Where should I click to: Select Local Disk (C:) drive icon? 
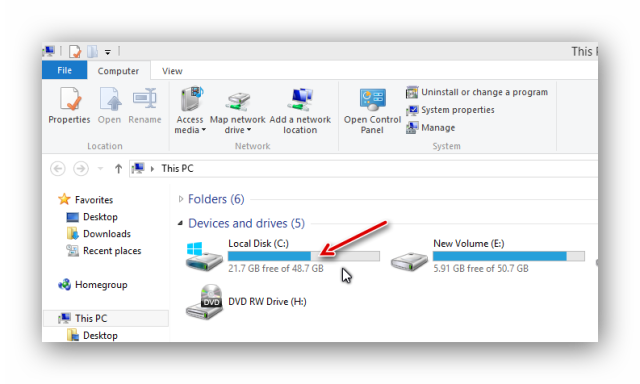[204, 256]
